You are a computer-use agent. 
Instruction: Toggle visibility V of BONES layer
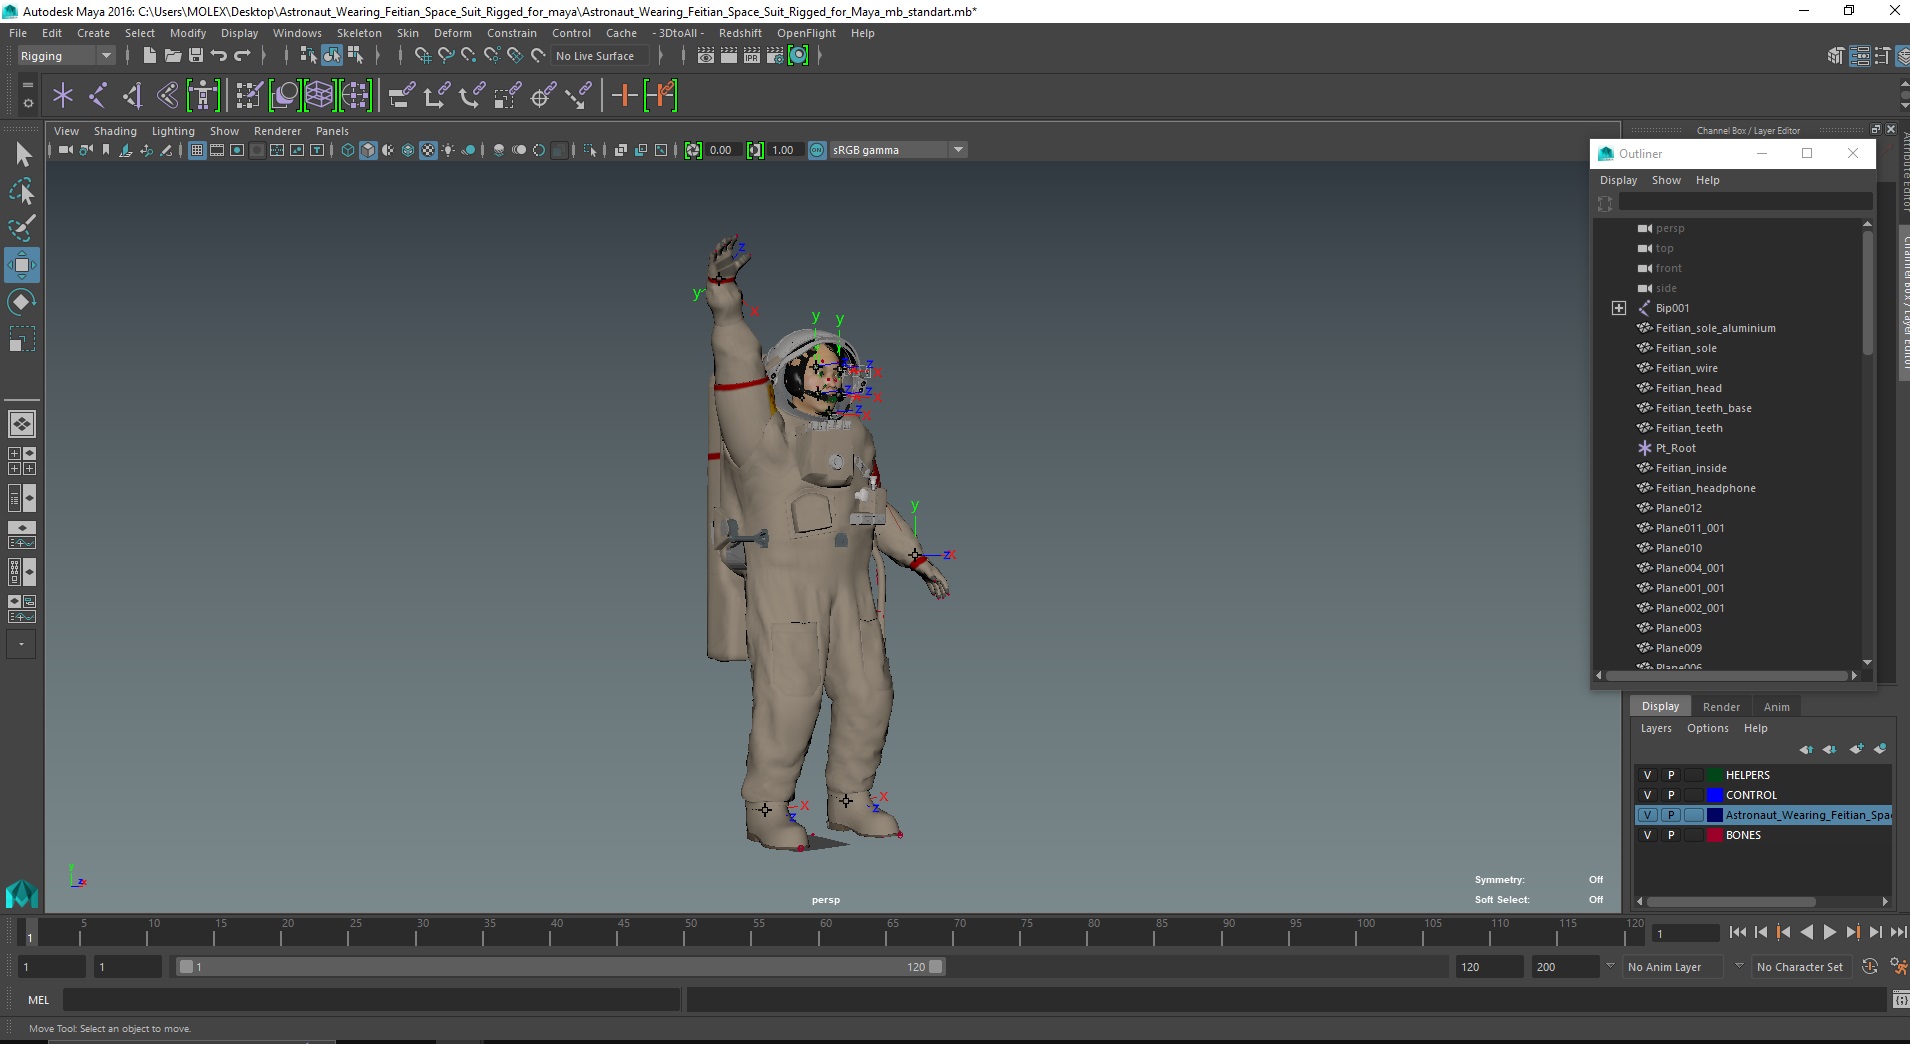(1648, 835)
